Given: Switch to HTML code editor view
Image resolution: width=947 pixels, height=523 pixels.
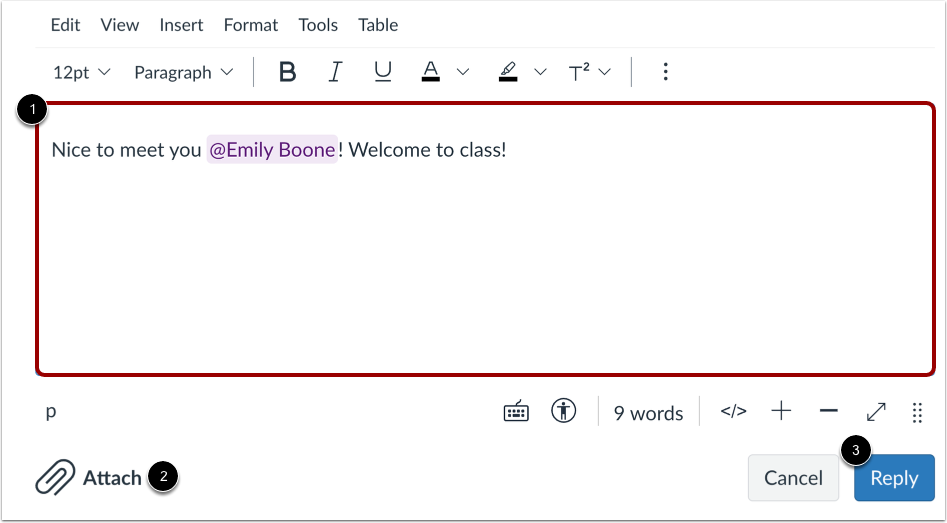Looking at the screenshot, I should pos(733,411).
